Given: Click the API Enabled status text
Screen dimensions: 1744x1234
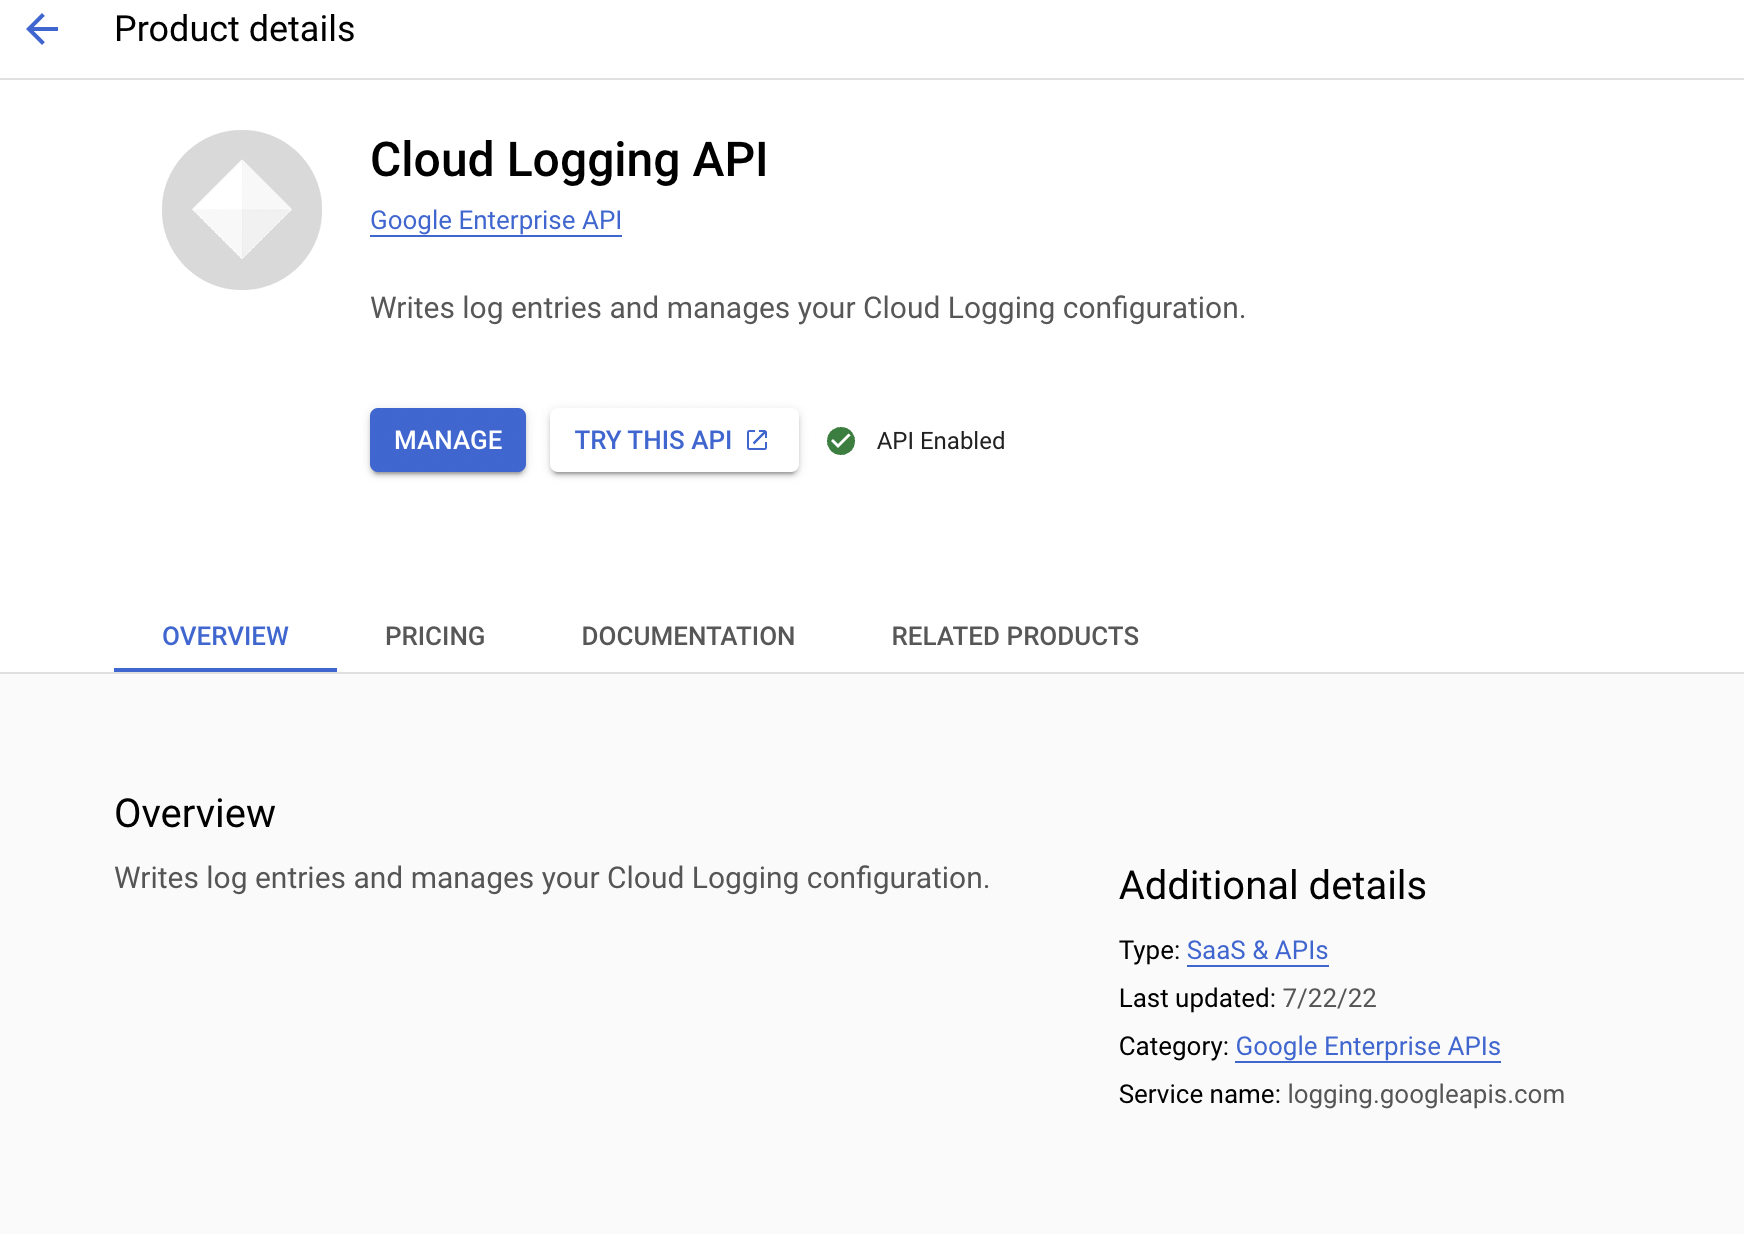Looking at the screenshot, I should 941,441.
